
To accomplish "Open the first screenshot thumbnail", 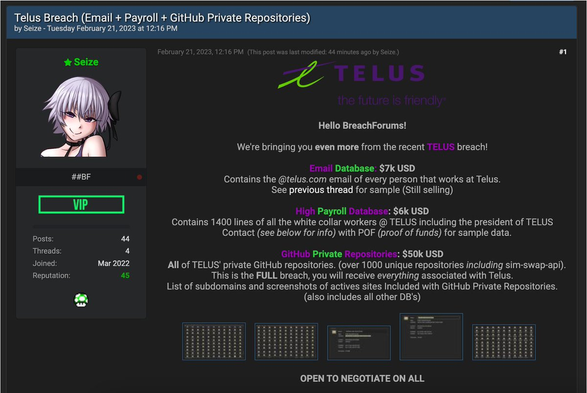I will click(x=214, y=341).
